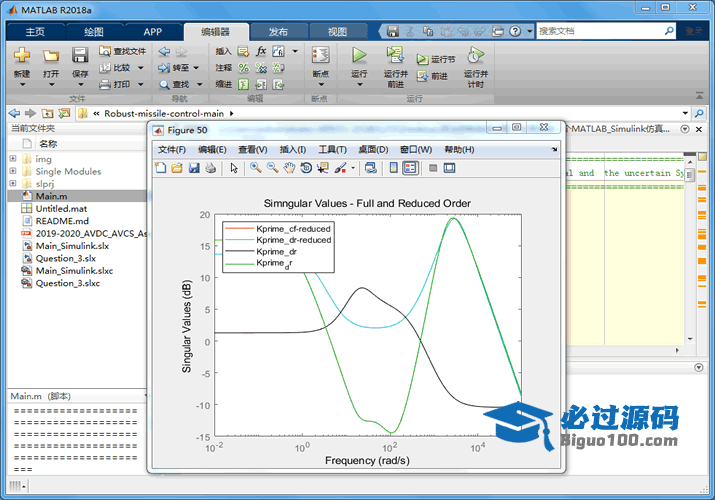Click Run and Advance icon
The height and width of the screenshot is (500, 715).
395,55
